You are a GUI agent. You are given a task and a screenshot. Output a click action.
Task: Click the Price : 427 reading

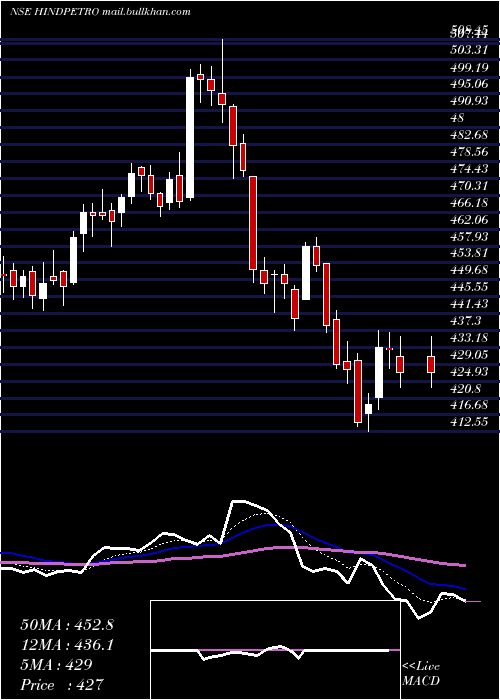click(x=62, y=685)
